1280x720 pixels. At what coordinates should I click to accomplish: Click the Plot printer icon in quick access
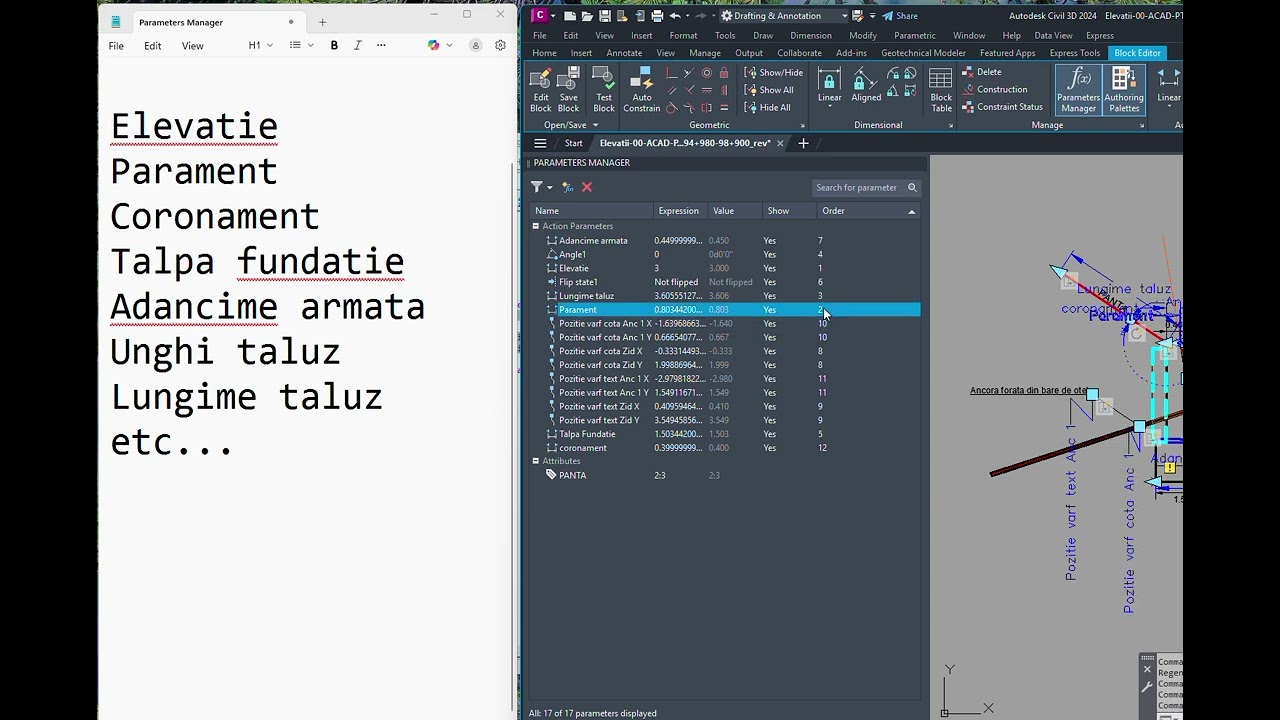click(657, 16)
